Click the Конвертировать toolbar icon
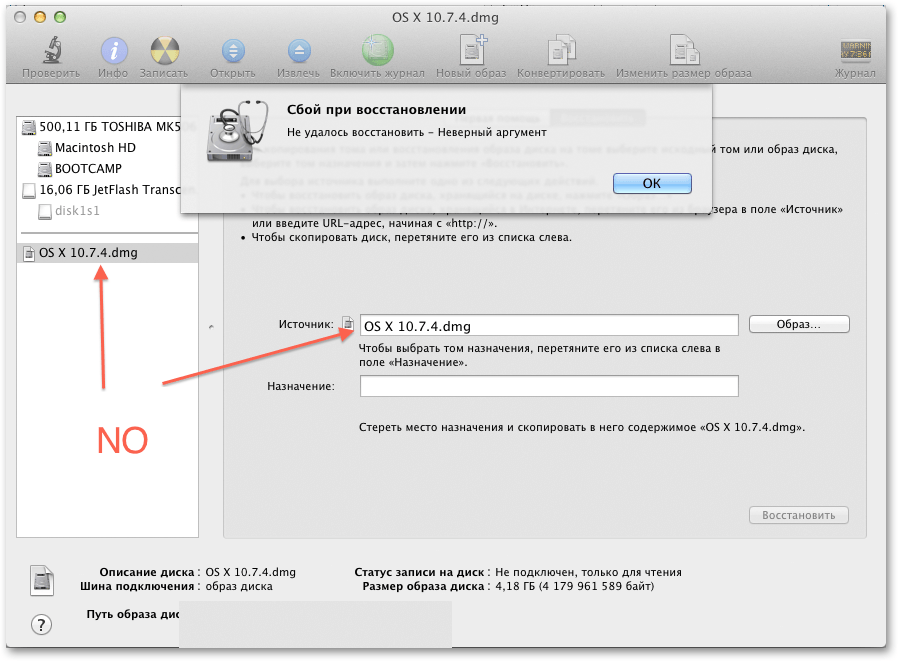This screenshot has height=661, width=898. (561, 50)
